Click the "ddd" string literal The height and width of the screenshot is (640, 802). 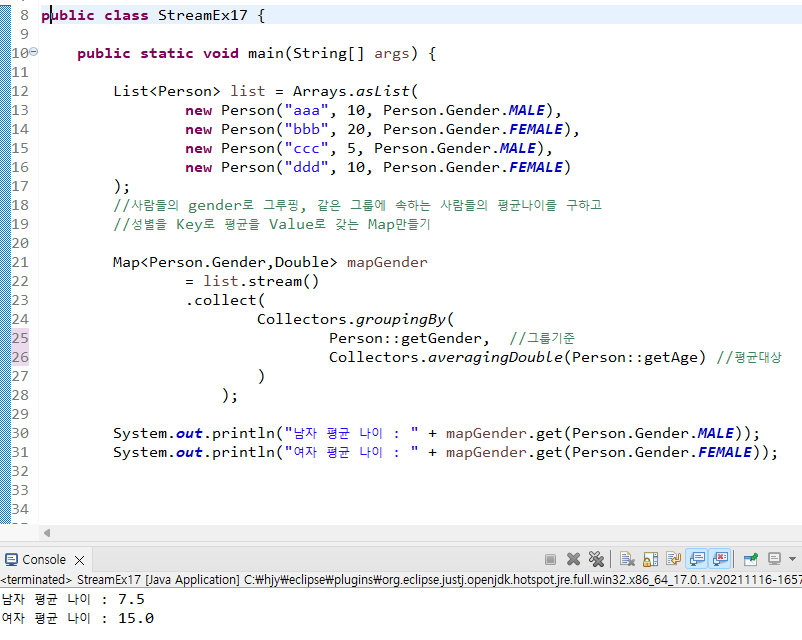306,167
